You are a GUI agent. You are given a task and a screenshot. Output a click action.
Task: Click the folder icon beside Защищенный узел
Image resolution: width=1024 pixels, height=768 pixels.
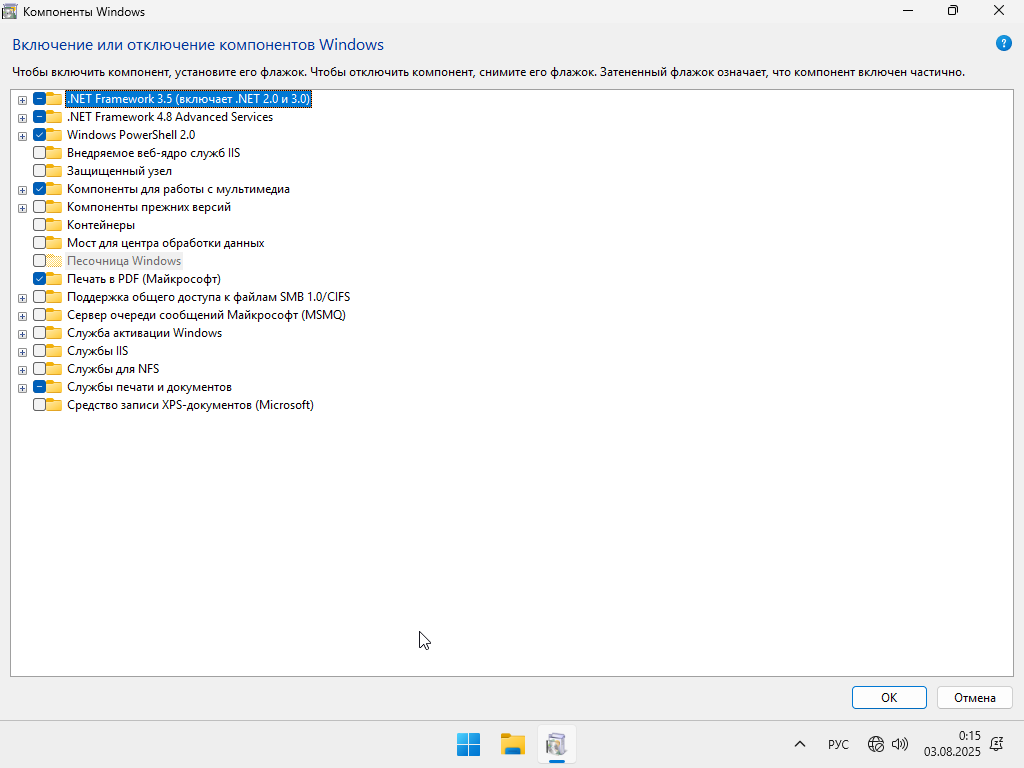point(55,170)
